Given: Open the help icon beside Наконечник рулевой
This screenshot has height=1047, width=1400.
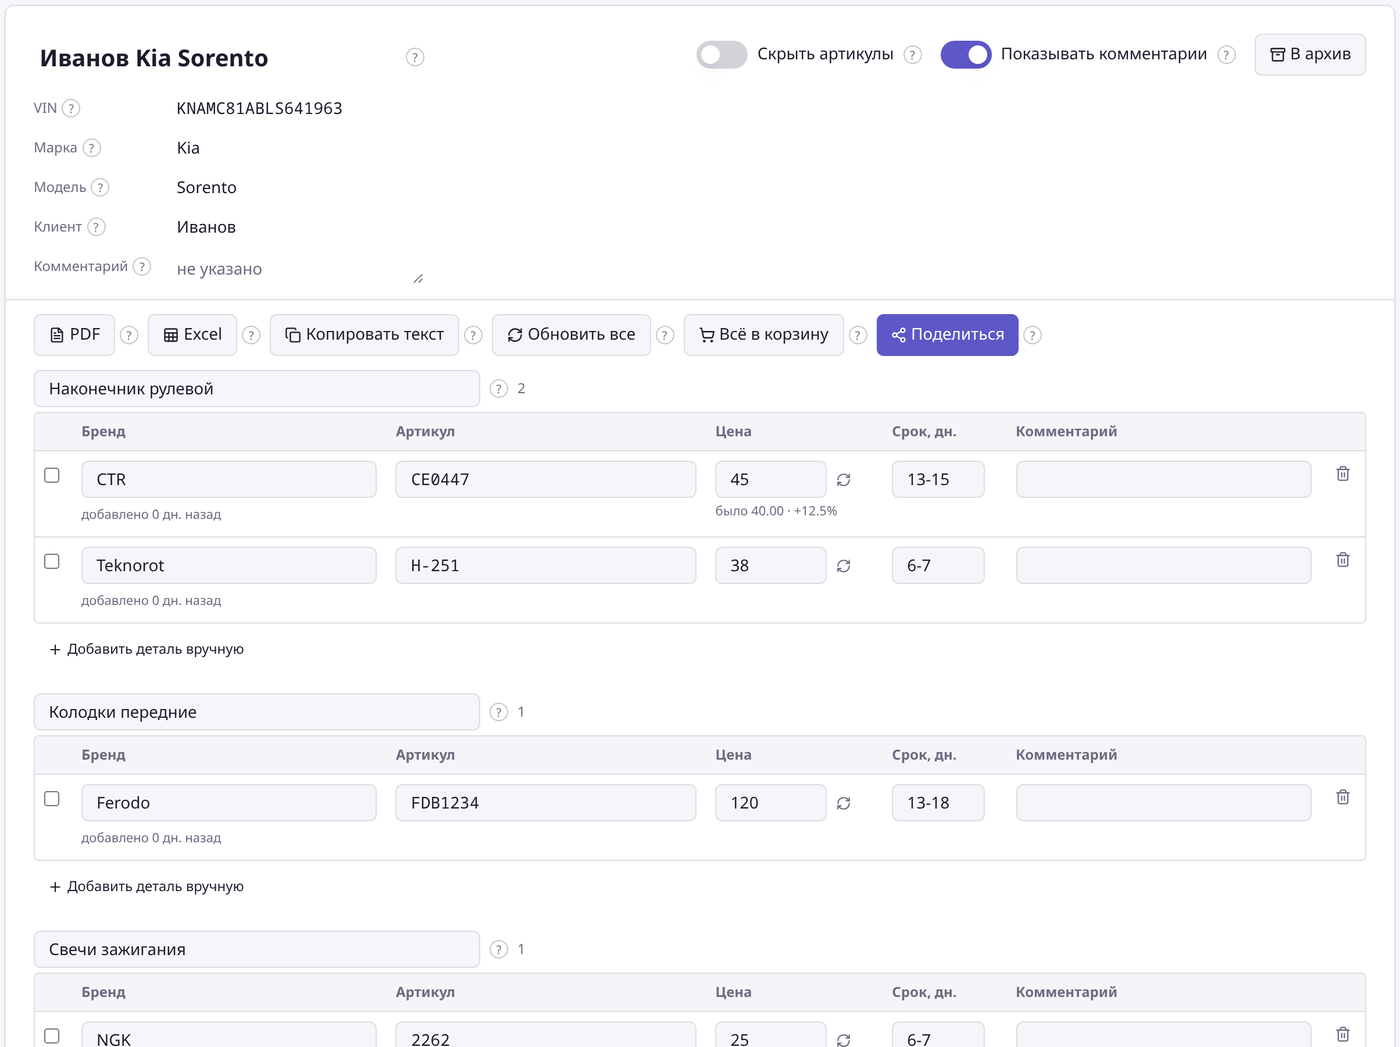Looking at the screenshot, I should point(499,389).
